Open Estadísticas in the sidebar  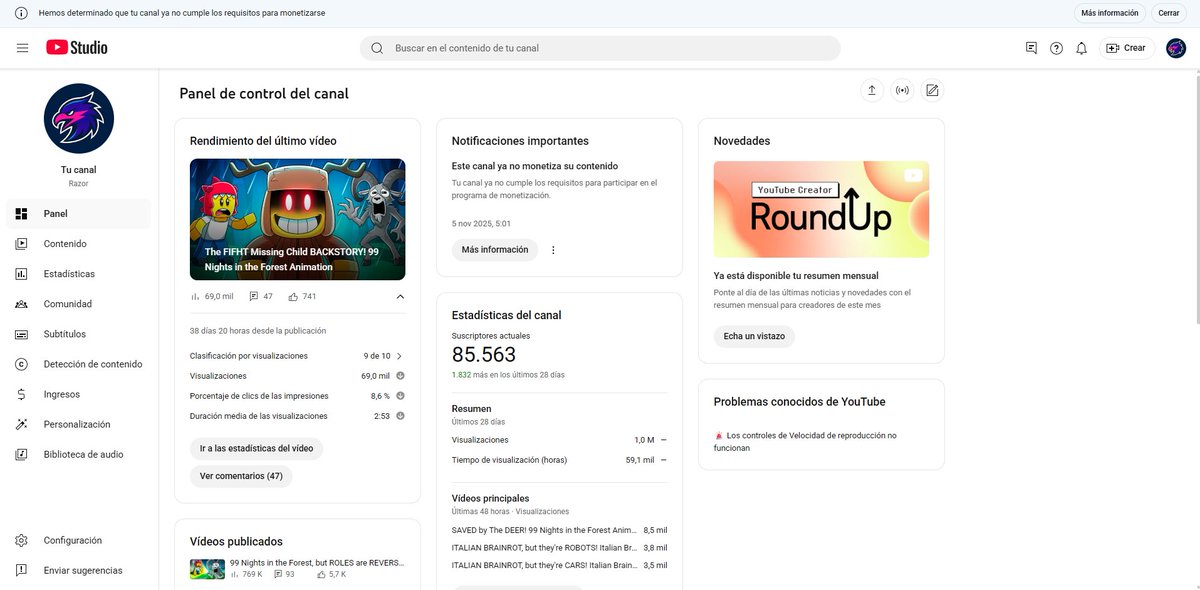pyautogui.click(x=79, y=274)
